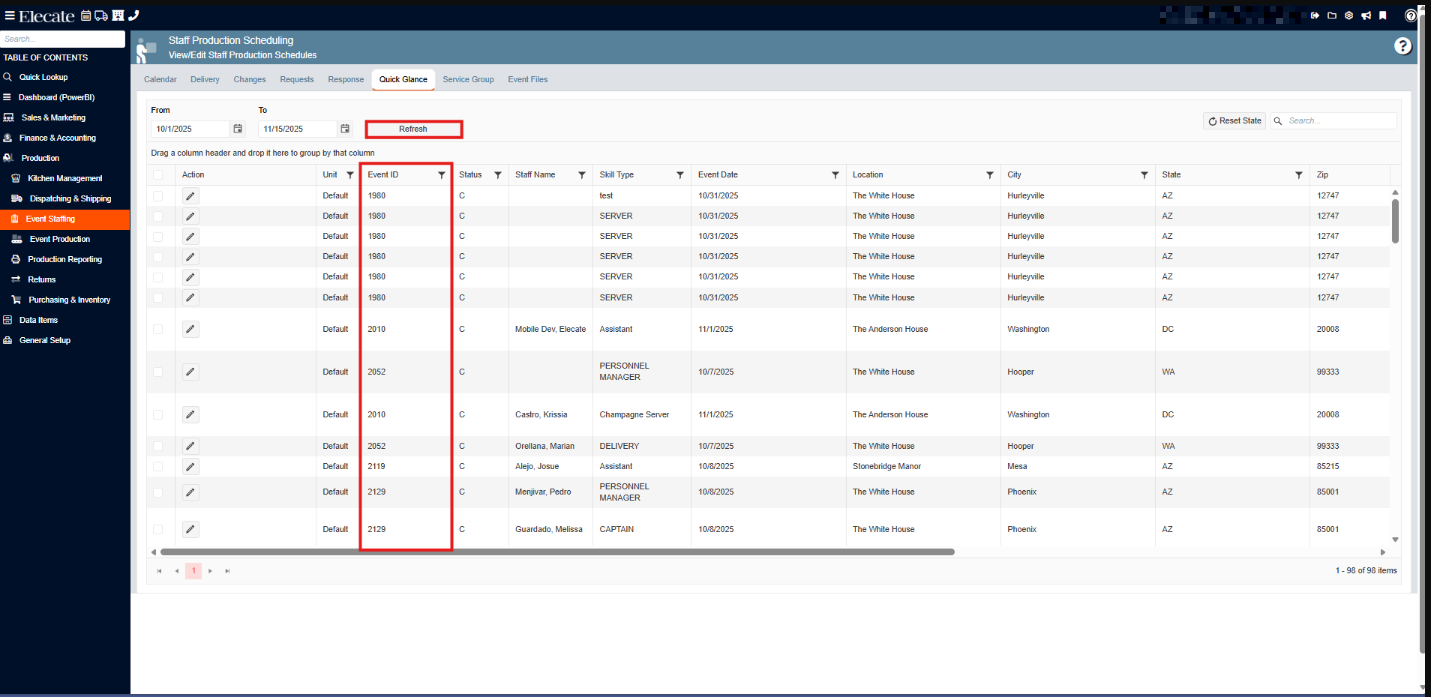
Task: Expand the Sales & Marketing menu section
Action: pos(53,118)
